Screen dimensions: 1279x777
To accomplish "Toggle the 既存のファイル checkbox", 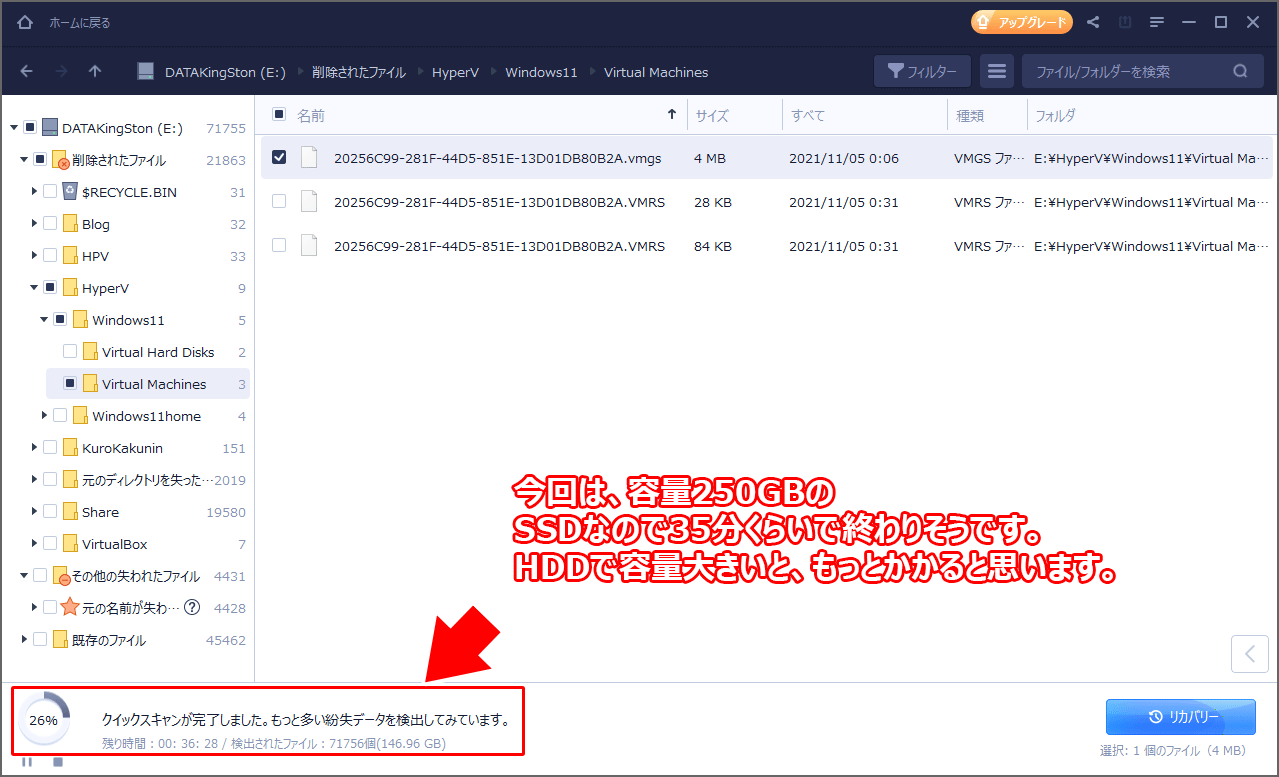I will click(40, 639).
